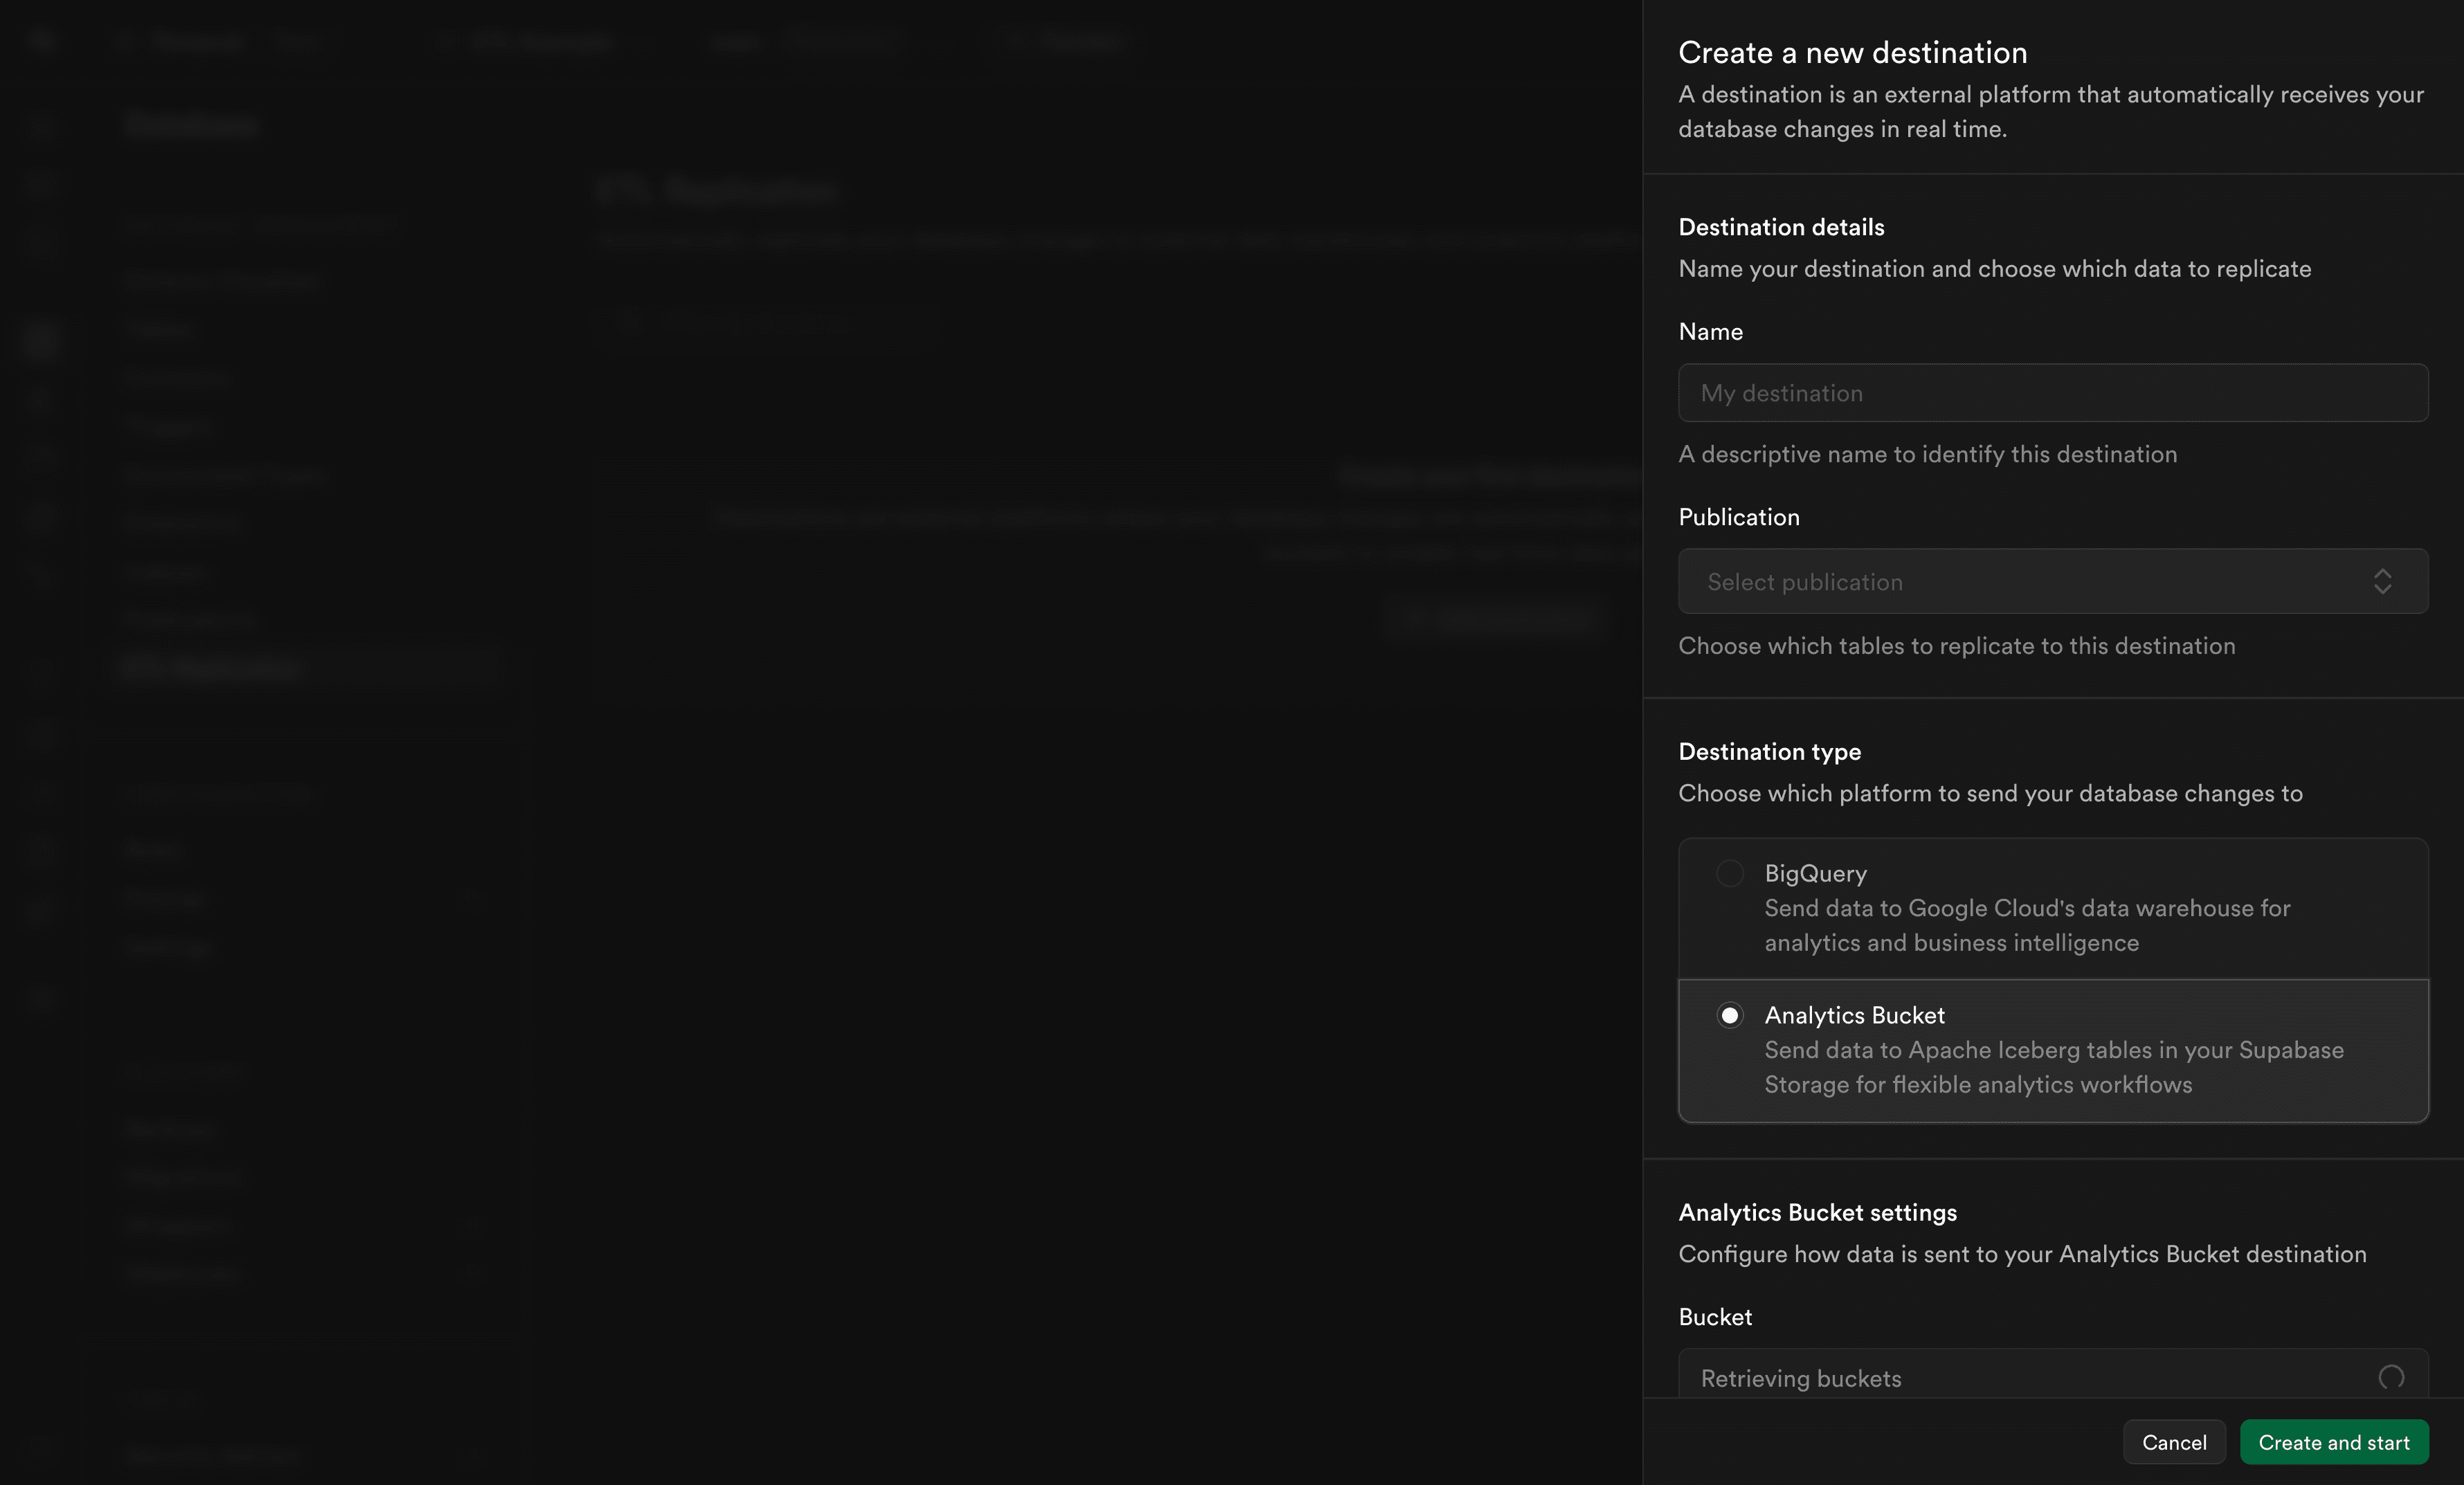Select the BigQuery radio button
This screenshot has height=1485, width=2464.
[1729, 873]
